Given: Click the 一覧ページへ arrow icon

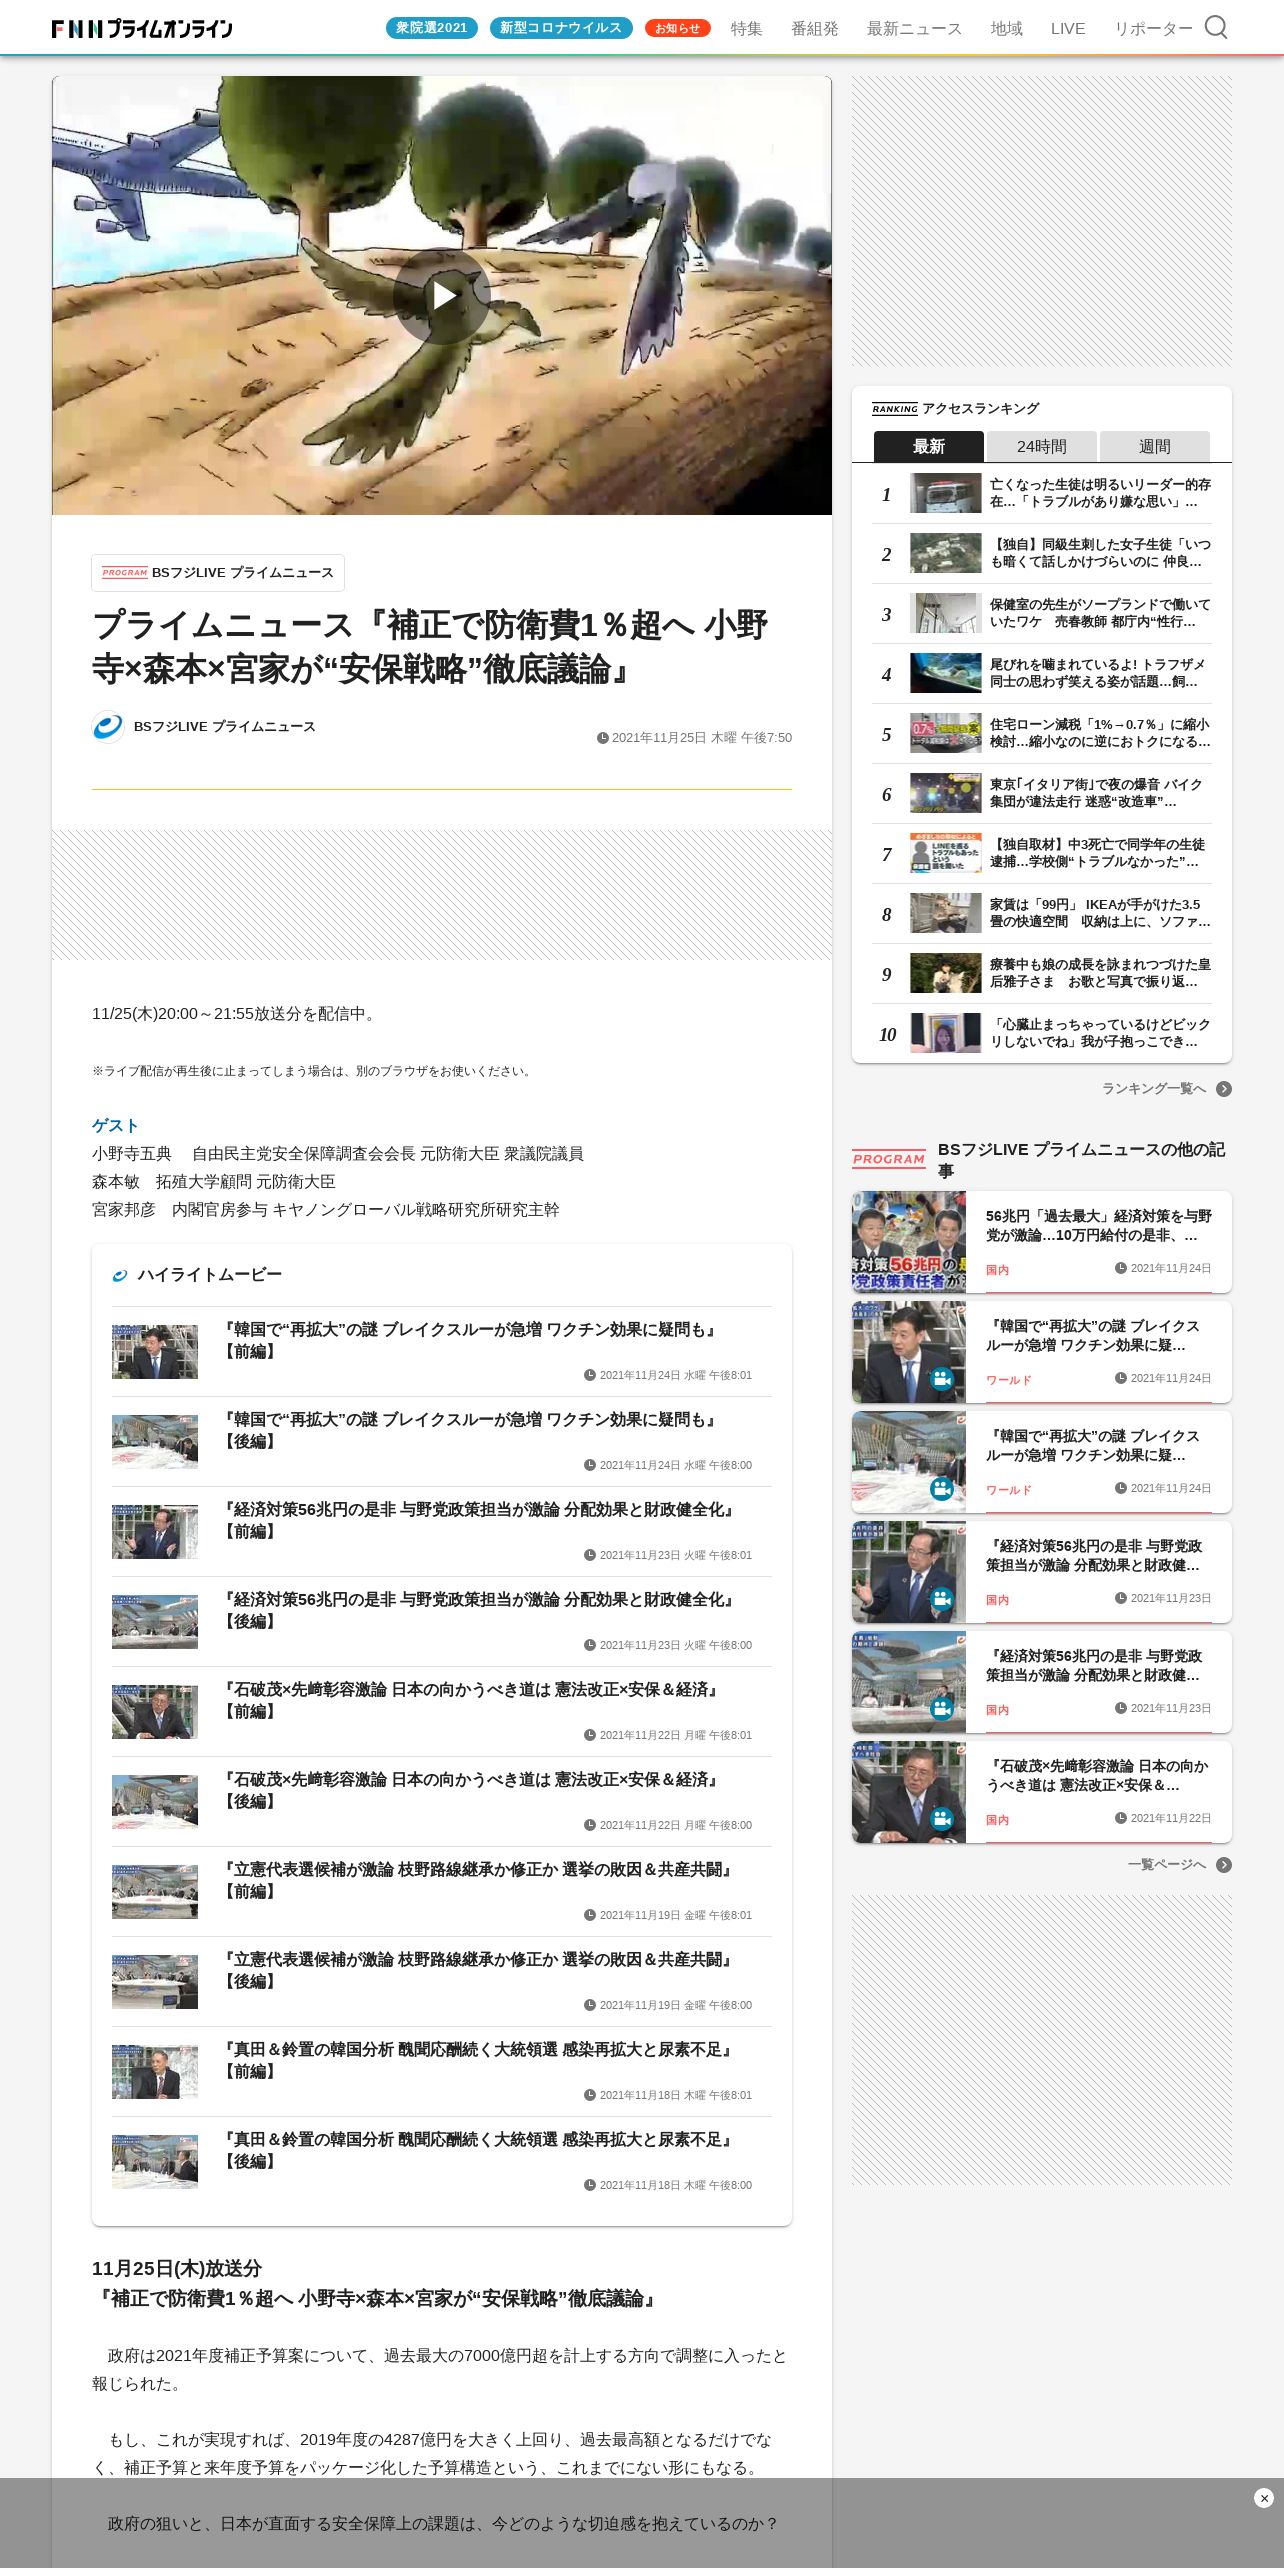Looking at the screenshot, I should click(x=1223, y=1865).
